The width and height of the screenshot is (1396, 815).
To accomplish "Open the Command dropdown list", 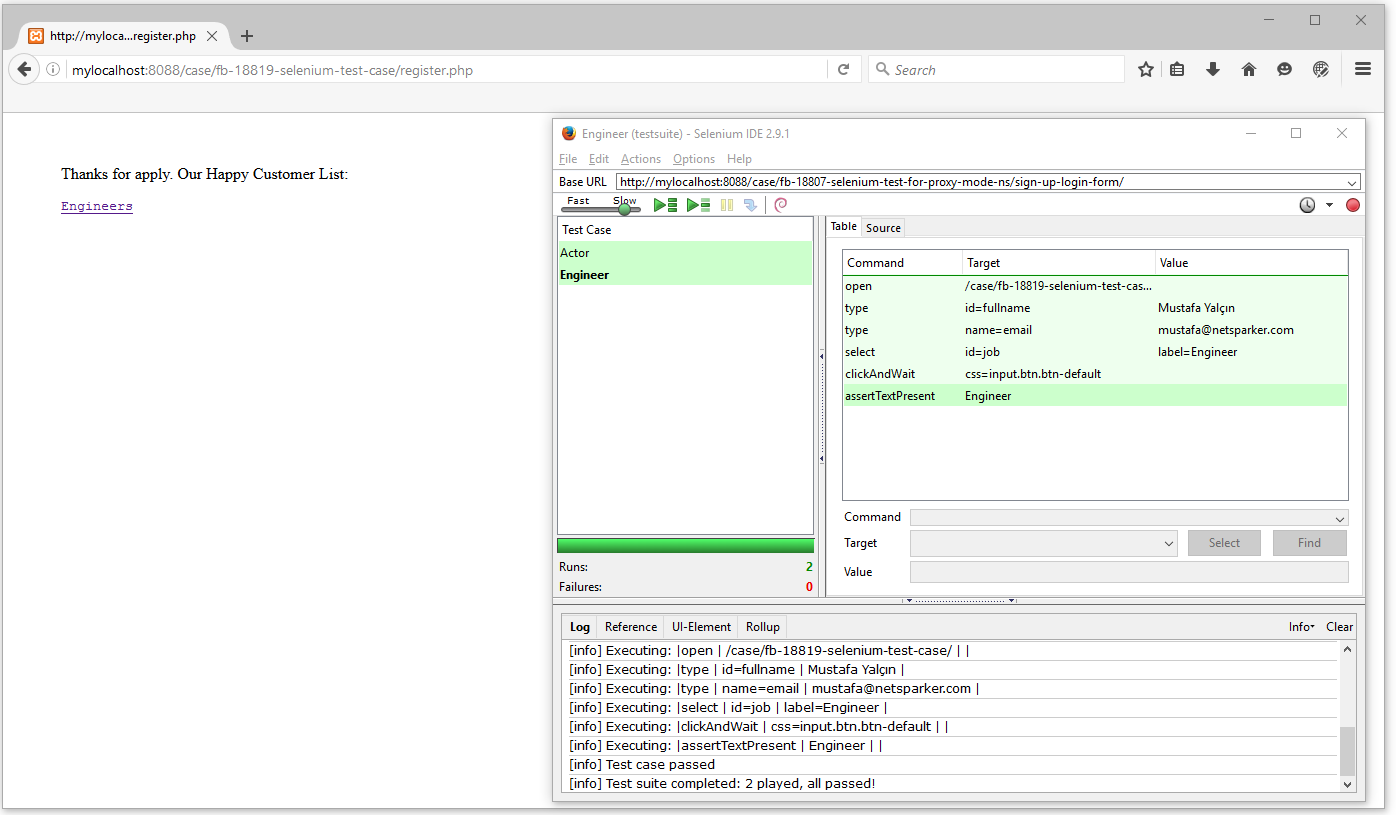I will [x=1340, y=517].
